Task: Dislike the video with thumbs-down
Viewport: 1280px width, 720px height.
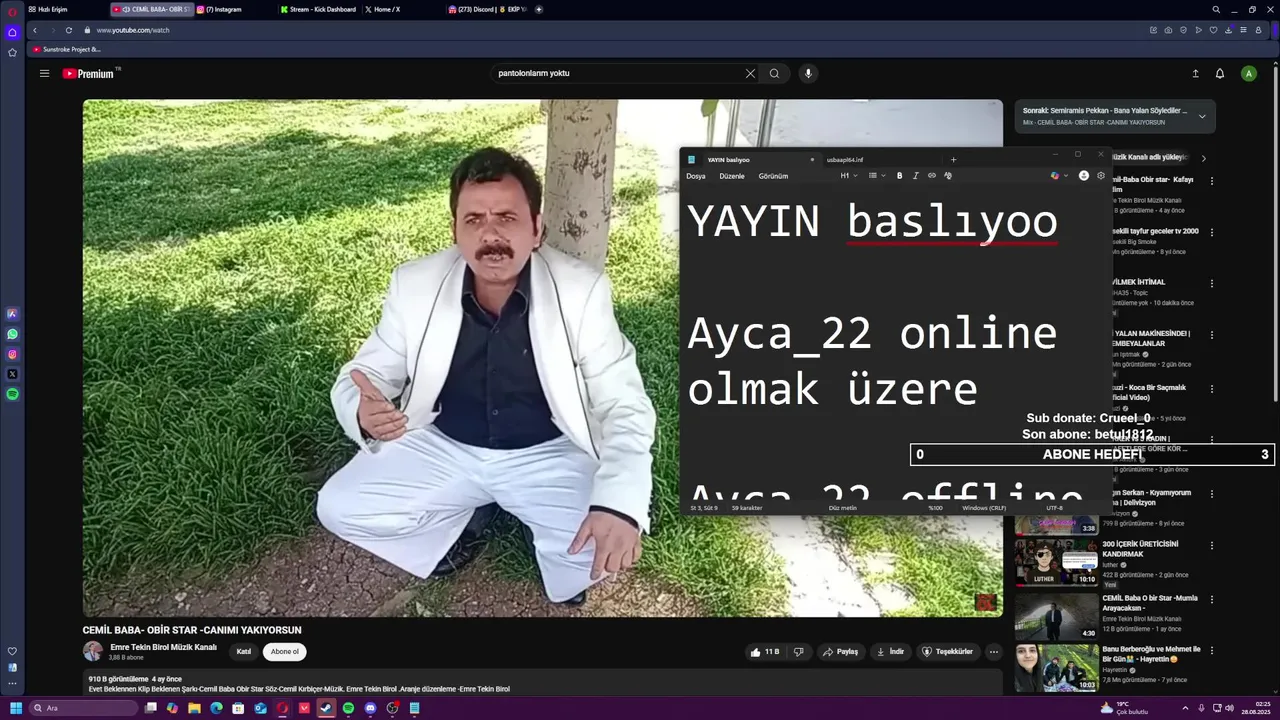Action: (x=798, y=652)
